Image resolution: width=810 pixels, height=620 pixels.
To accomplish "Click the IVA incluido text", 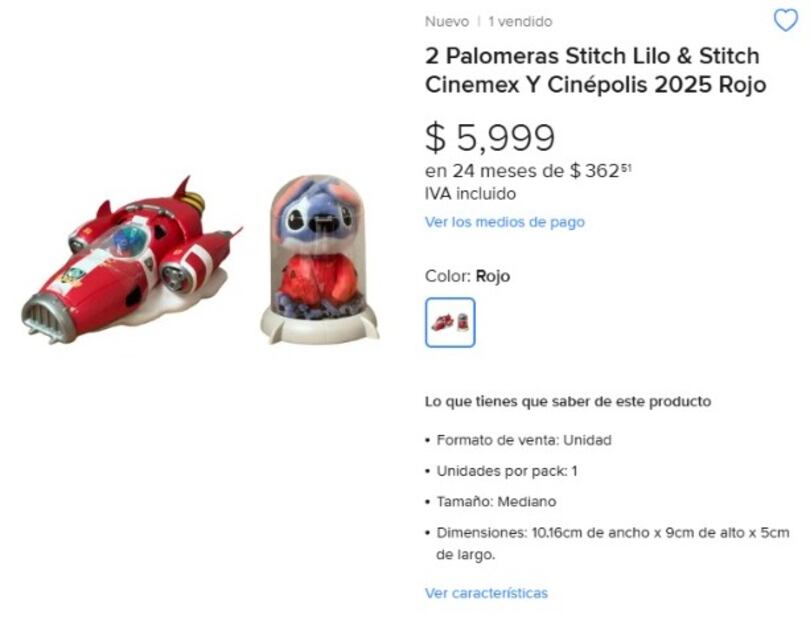I will point(470,194).
